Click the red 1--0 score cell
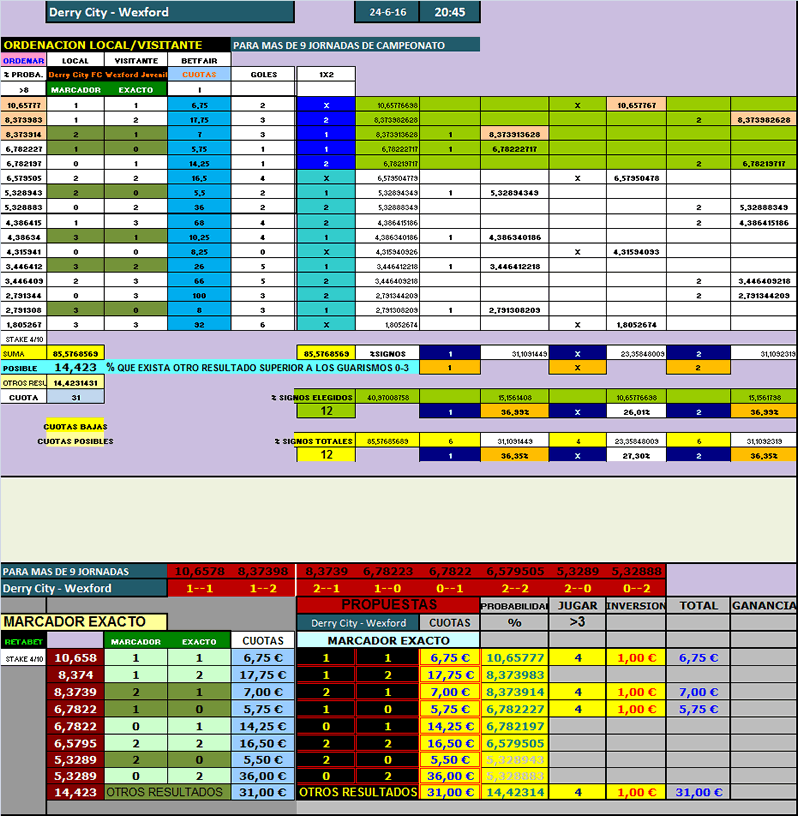Image resolution: width=798 pixels, height=816 pixels. tap(387, 588)
